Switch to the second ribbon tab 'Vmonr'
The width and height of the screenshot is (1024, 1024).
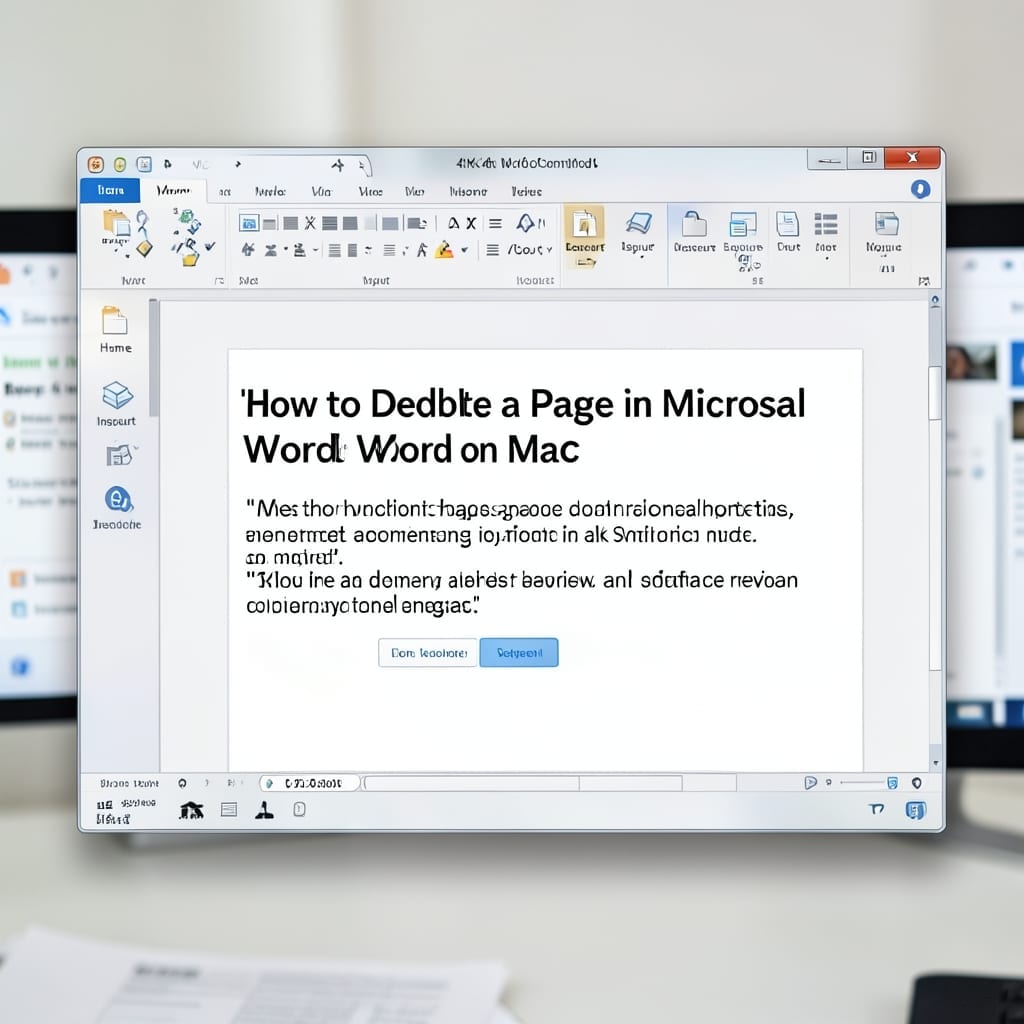point(174,191)
